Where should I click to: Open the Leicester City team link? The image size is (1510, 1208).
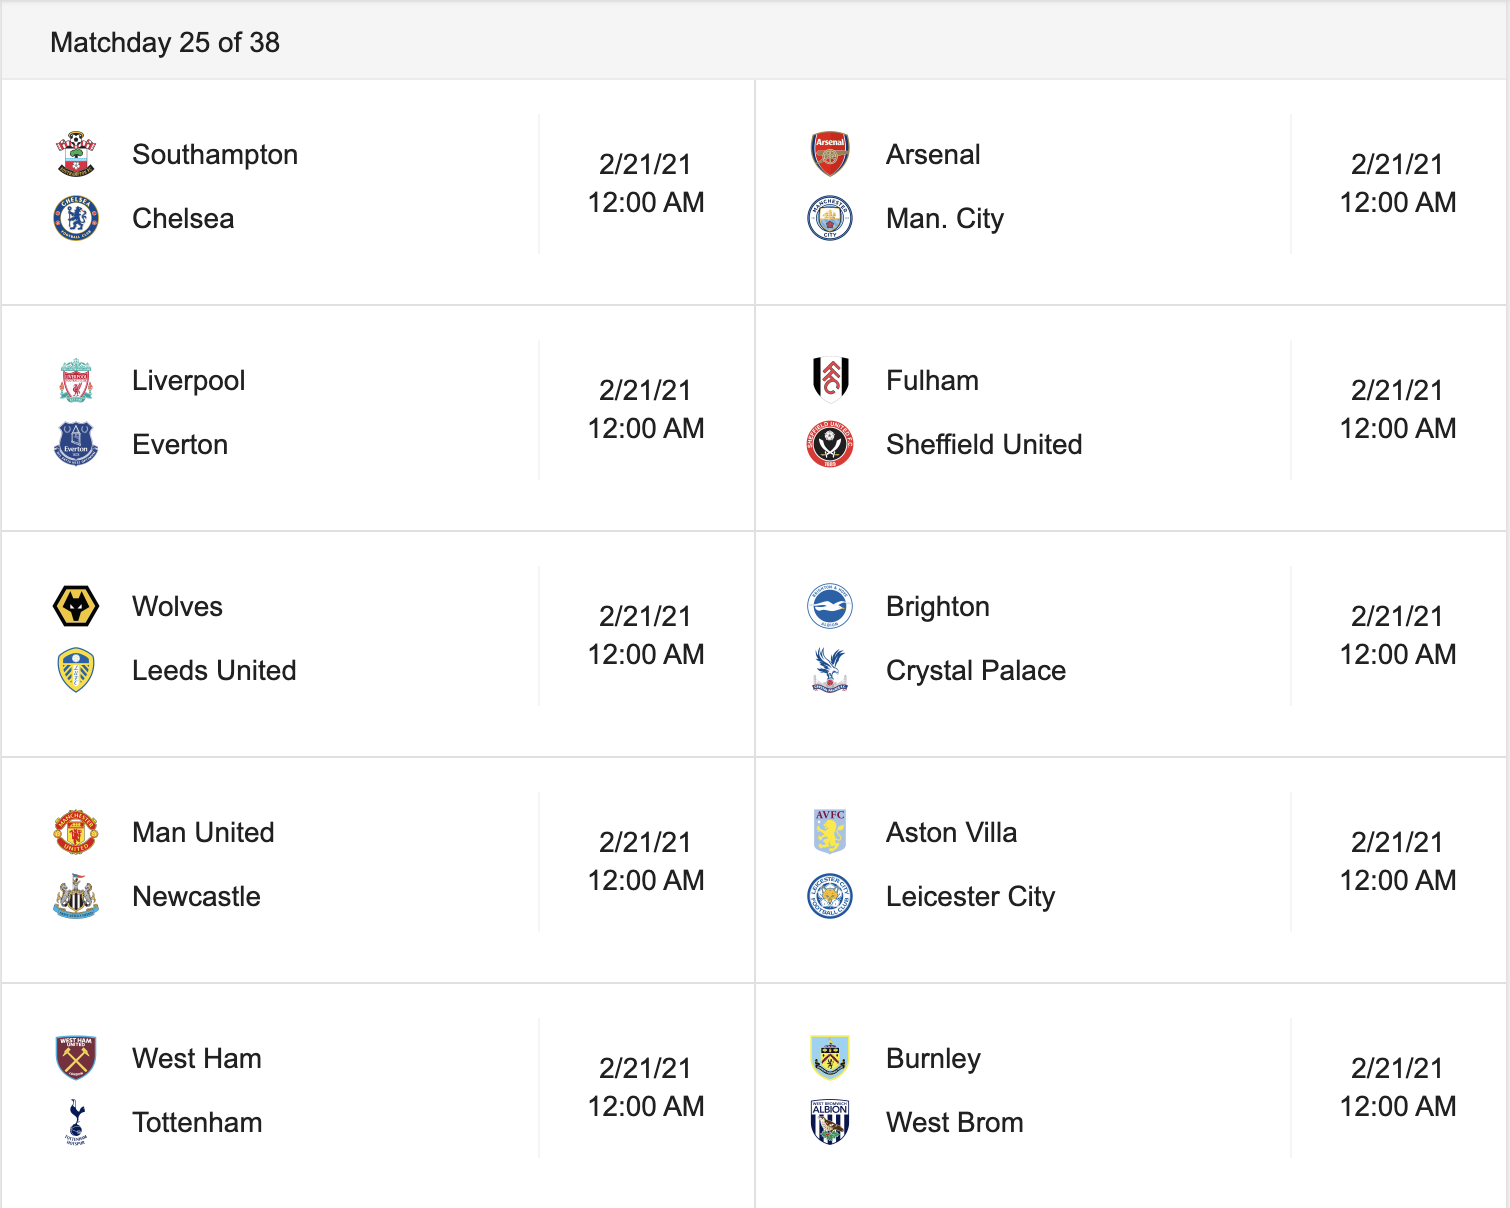coord(970,896)
